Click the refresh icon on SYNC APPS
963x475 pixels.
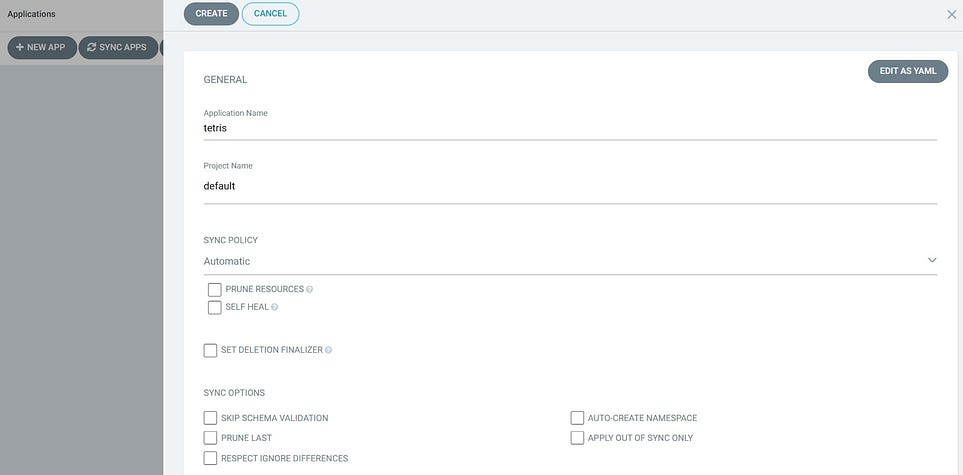[x=92, y=47]
